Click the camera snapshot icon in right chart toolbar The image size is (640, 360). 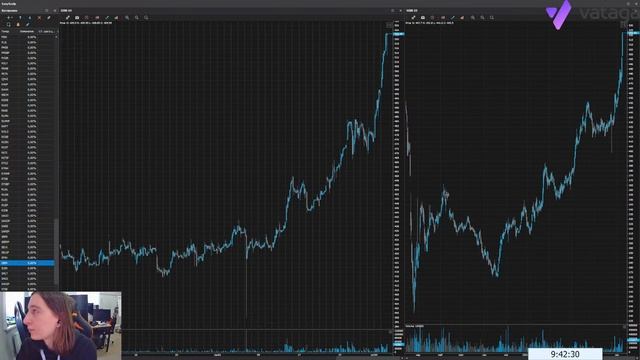coord(423,18)
